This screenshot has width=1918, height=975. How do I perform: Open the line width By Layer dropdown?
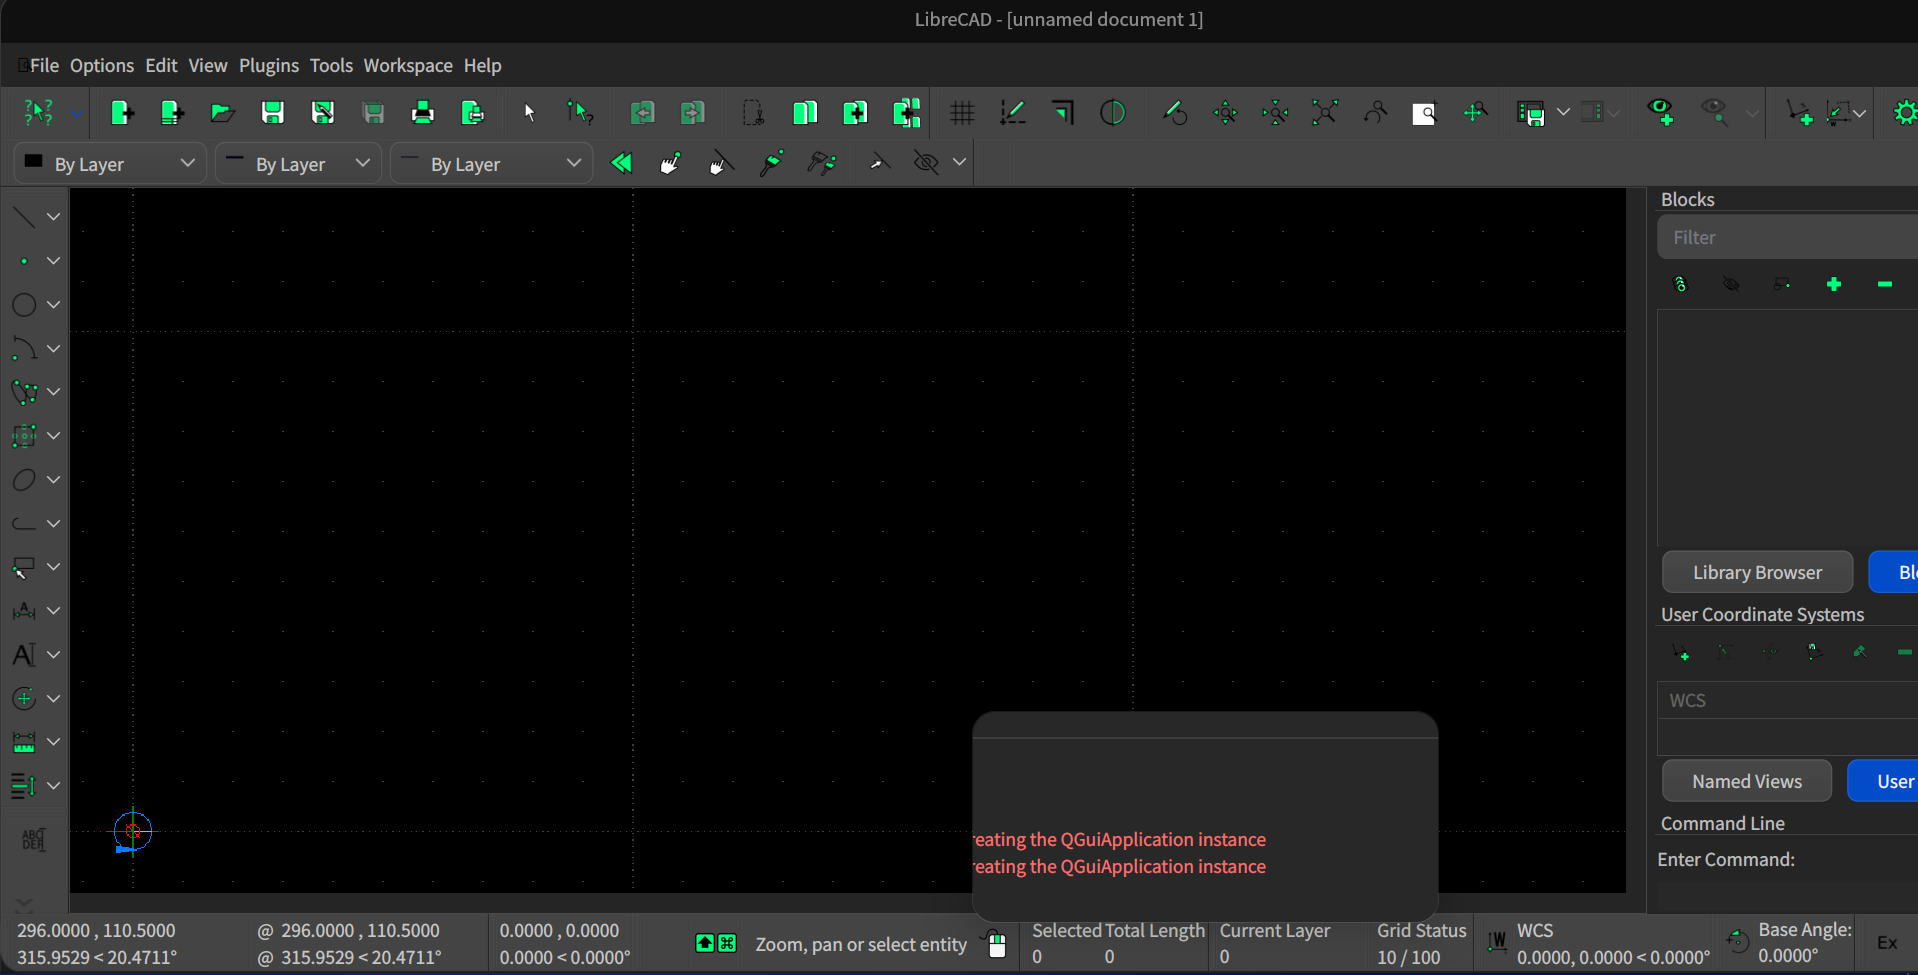click(x=298, y=163)
